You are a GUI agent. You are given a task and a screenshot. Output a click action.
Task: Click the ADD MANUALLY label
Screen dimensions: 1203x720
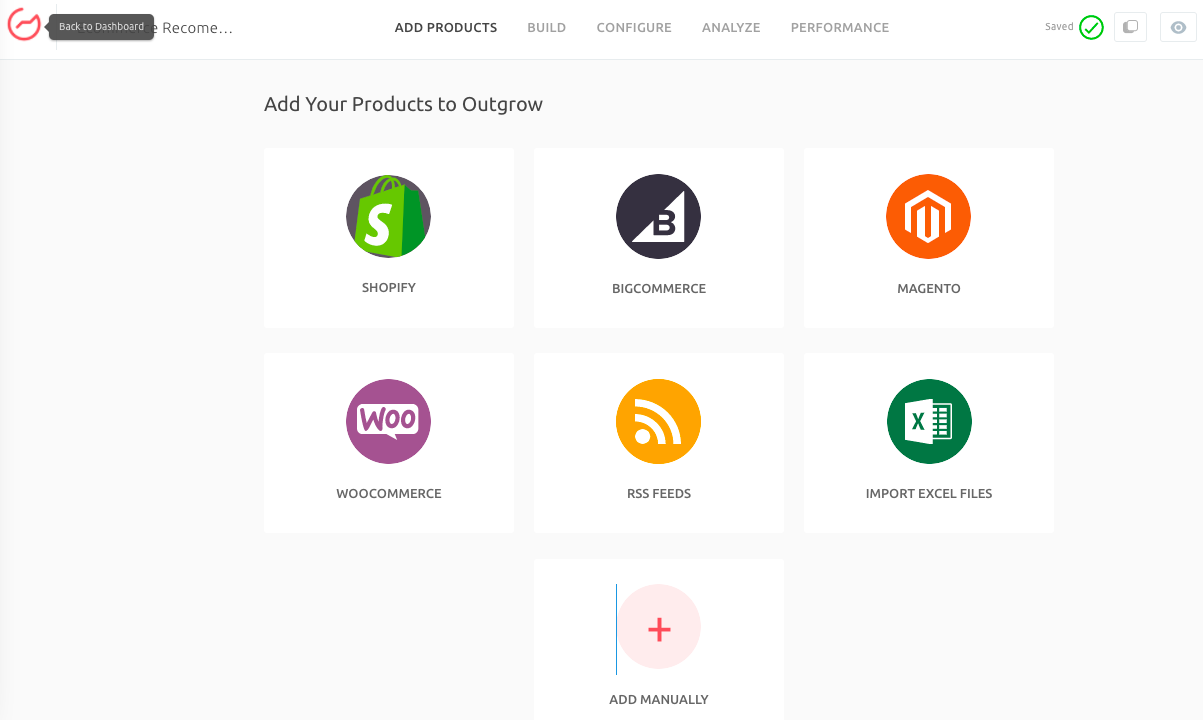click(x=659, y=700)
